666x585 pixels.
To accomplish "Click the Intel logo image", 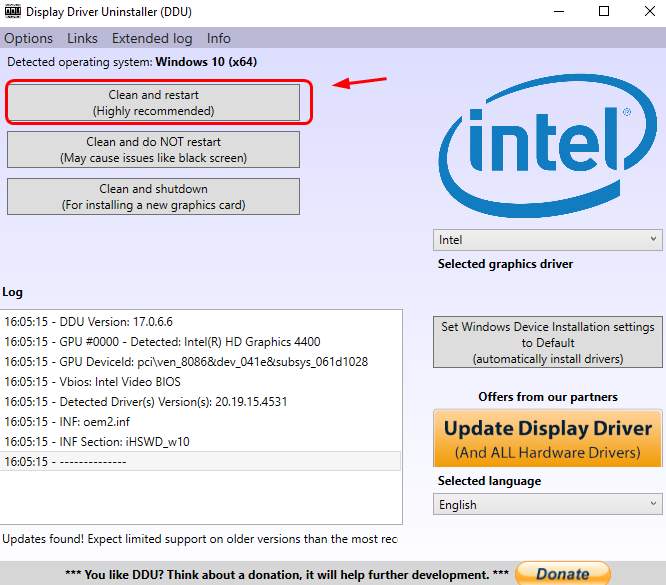I will click(547, 146).
